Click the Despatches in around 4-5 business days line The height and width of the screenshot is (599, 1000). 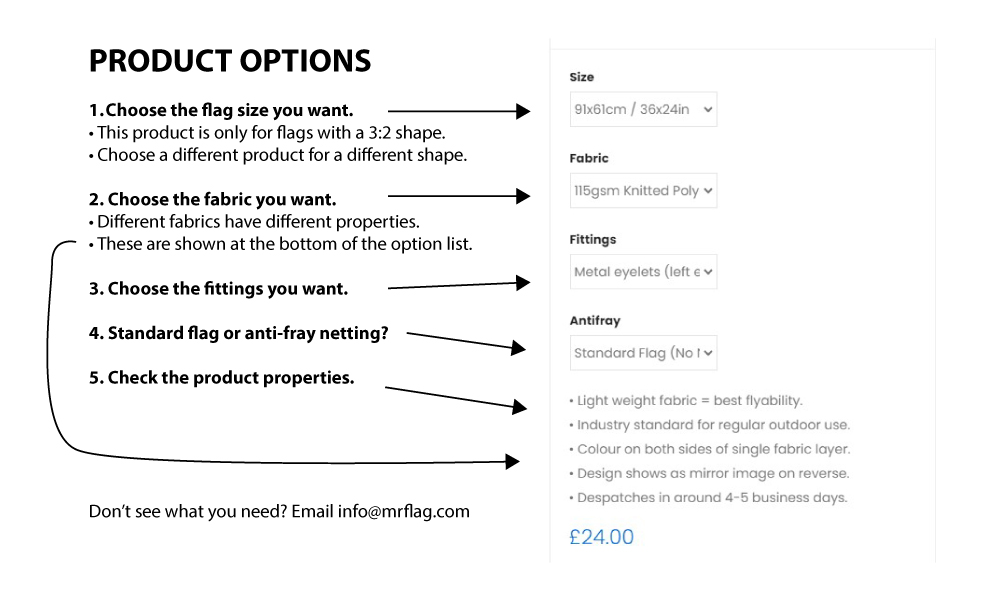[709, 498]
